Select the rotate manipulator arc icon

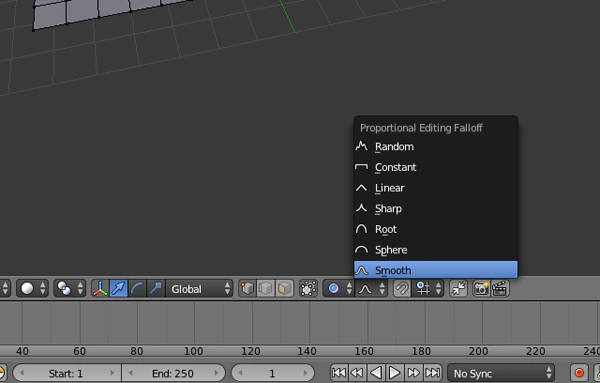point(137,288)
